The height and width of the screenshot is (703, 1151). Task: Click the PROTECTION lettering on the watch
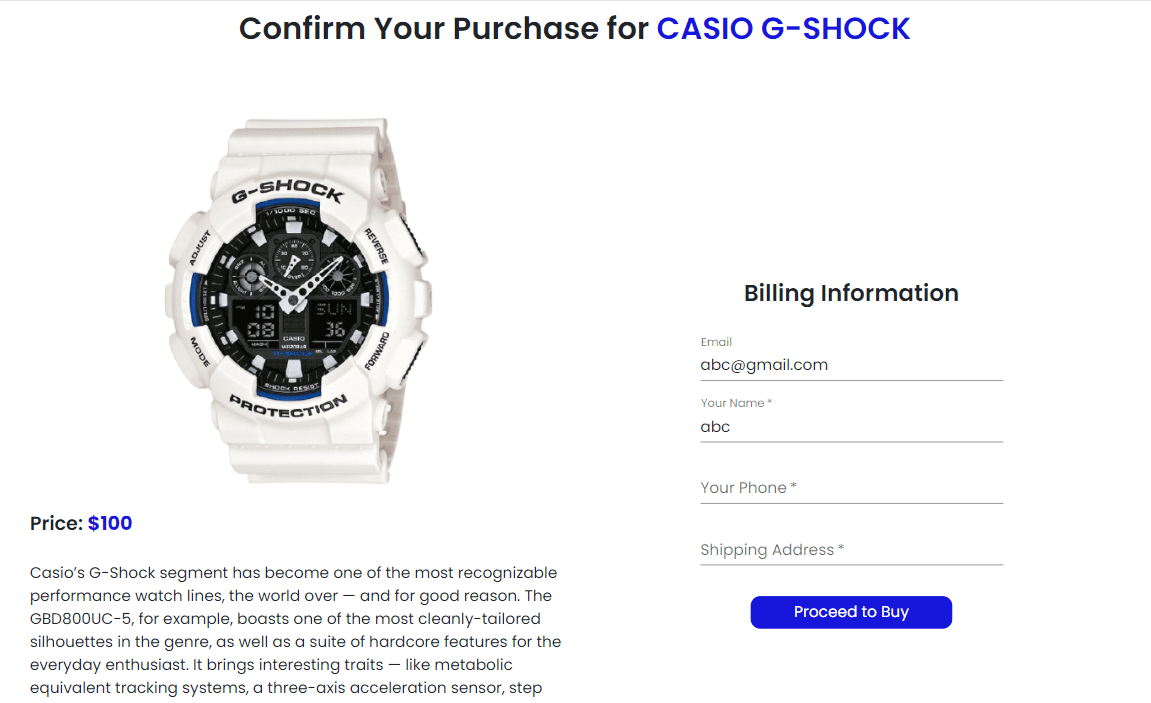click(288, 408)
